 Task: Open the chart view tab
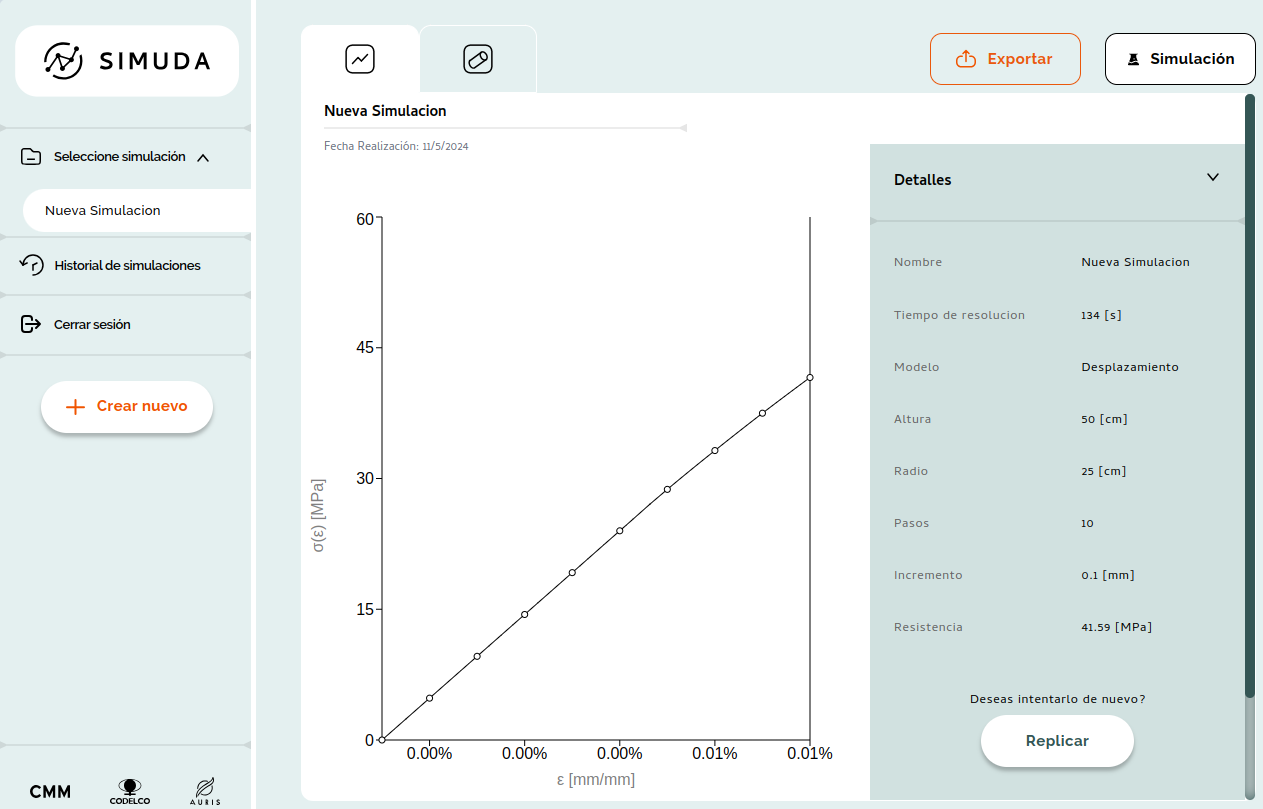(360, 59)
